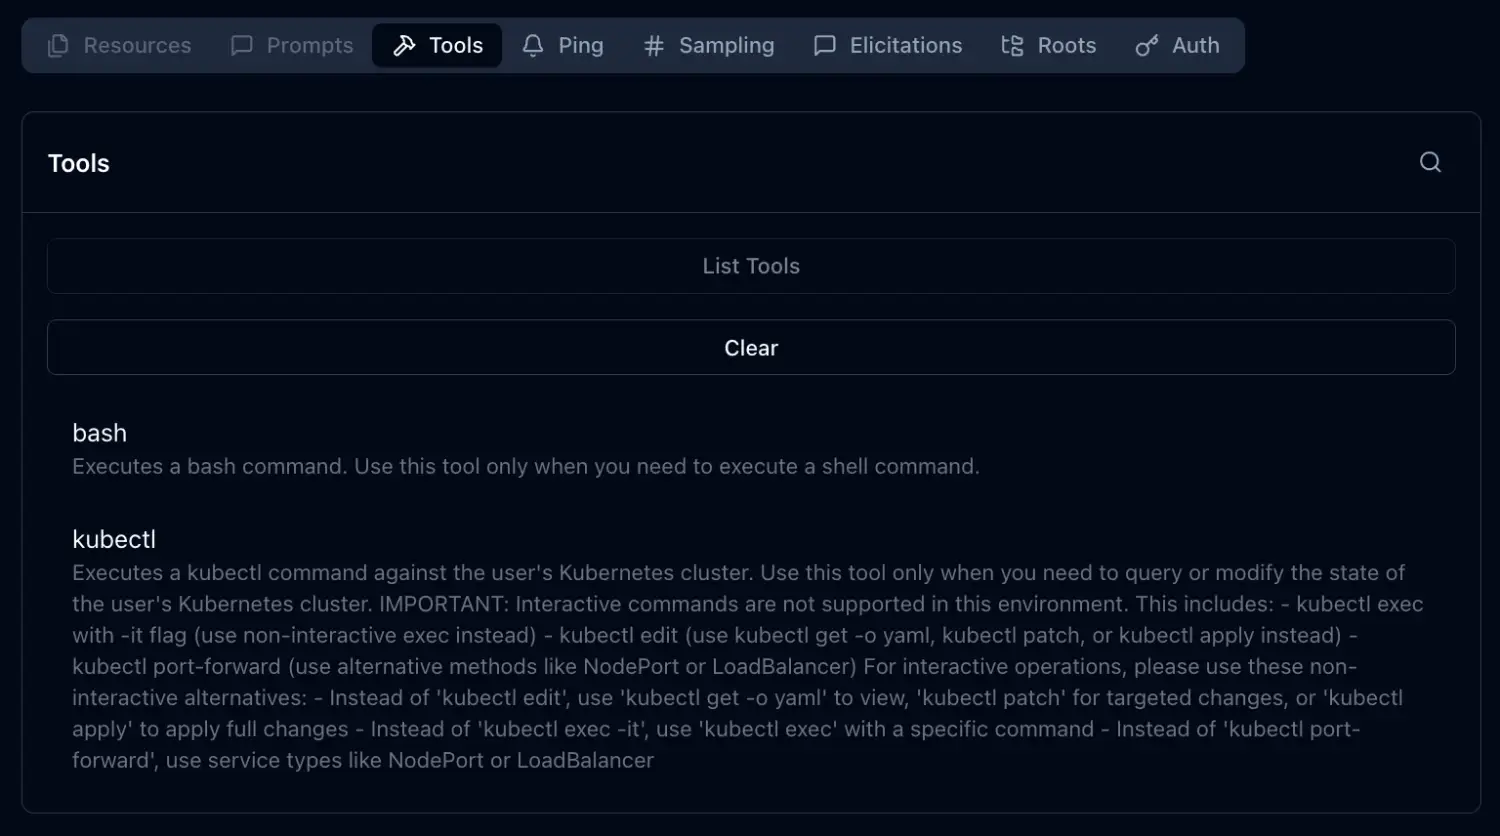The image size is (1500, 836).
Task: Click the speech bubble icon beside Prompts
Action: 242,46
